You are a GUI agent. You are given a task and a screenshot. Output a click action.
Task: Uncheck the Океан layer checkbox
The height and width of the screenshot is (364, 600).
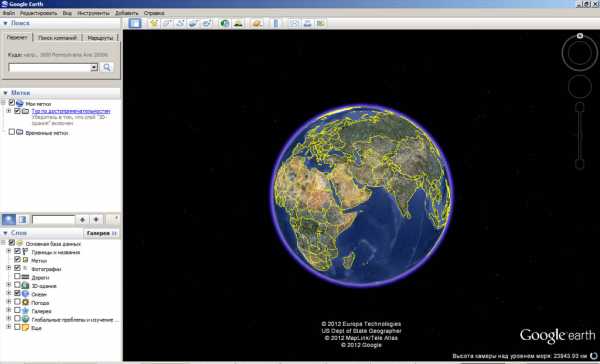click(17, 293)
